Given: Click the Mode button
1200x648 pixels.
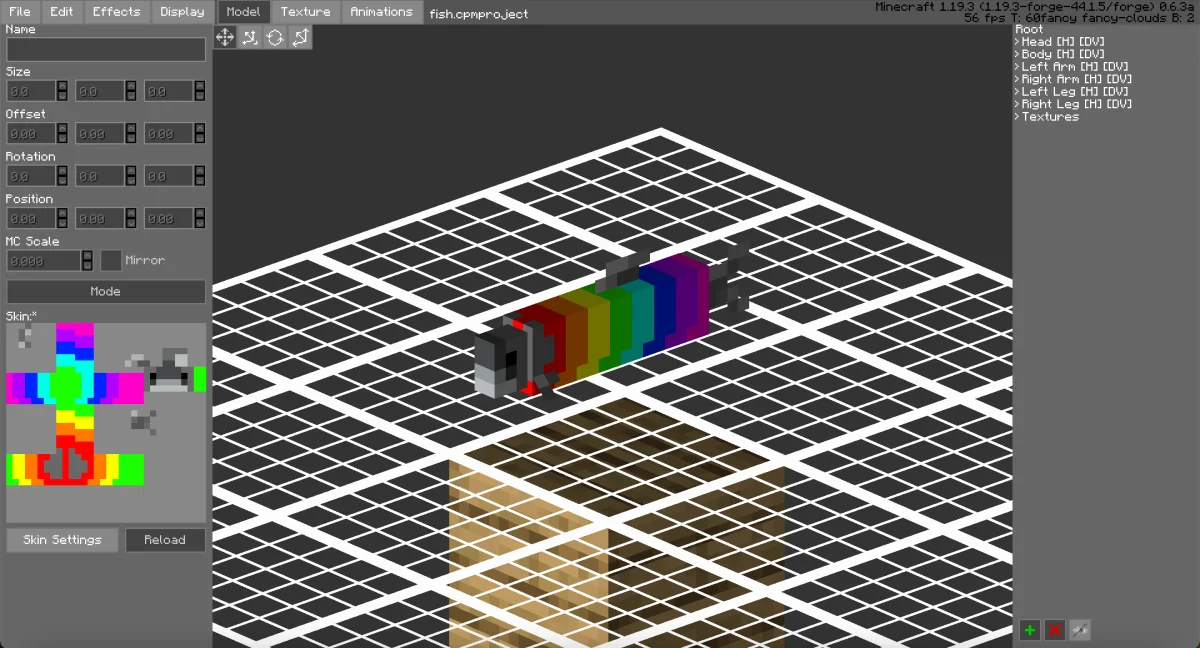Looking at the screenshot, I should pos(106,292).
